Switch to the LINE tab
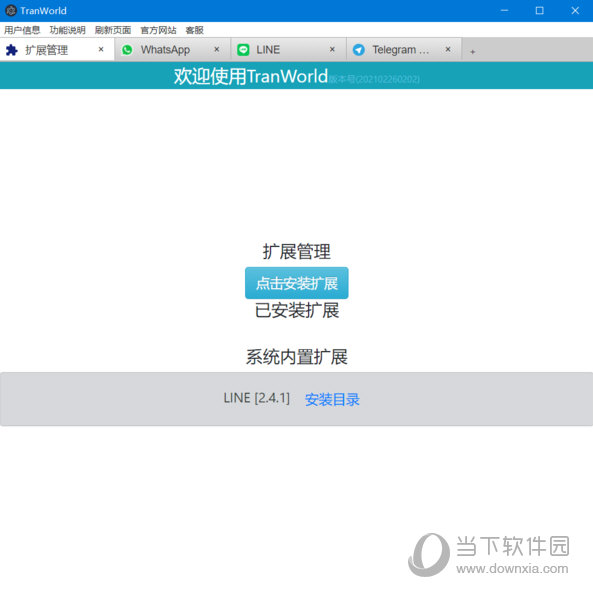593x598 pixels. click(289, 50)
